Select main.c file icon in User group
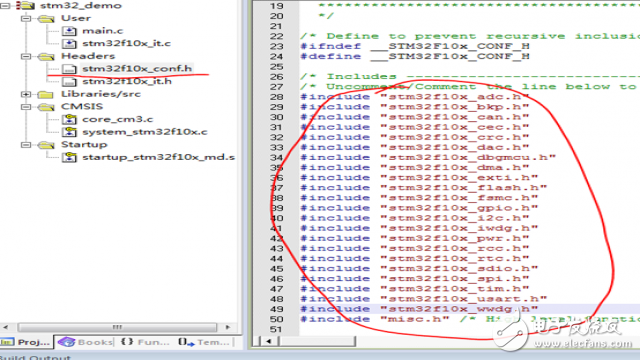The width and height of the screenshot is (640, 360). point(69,31)
